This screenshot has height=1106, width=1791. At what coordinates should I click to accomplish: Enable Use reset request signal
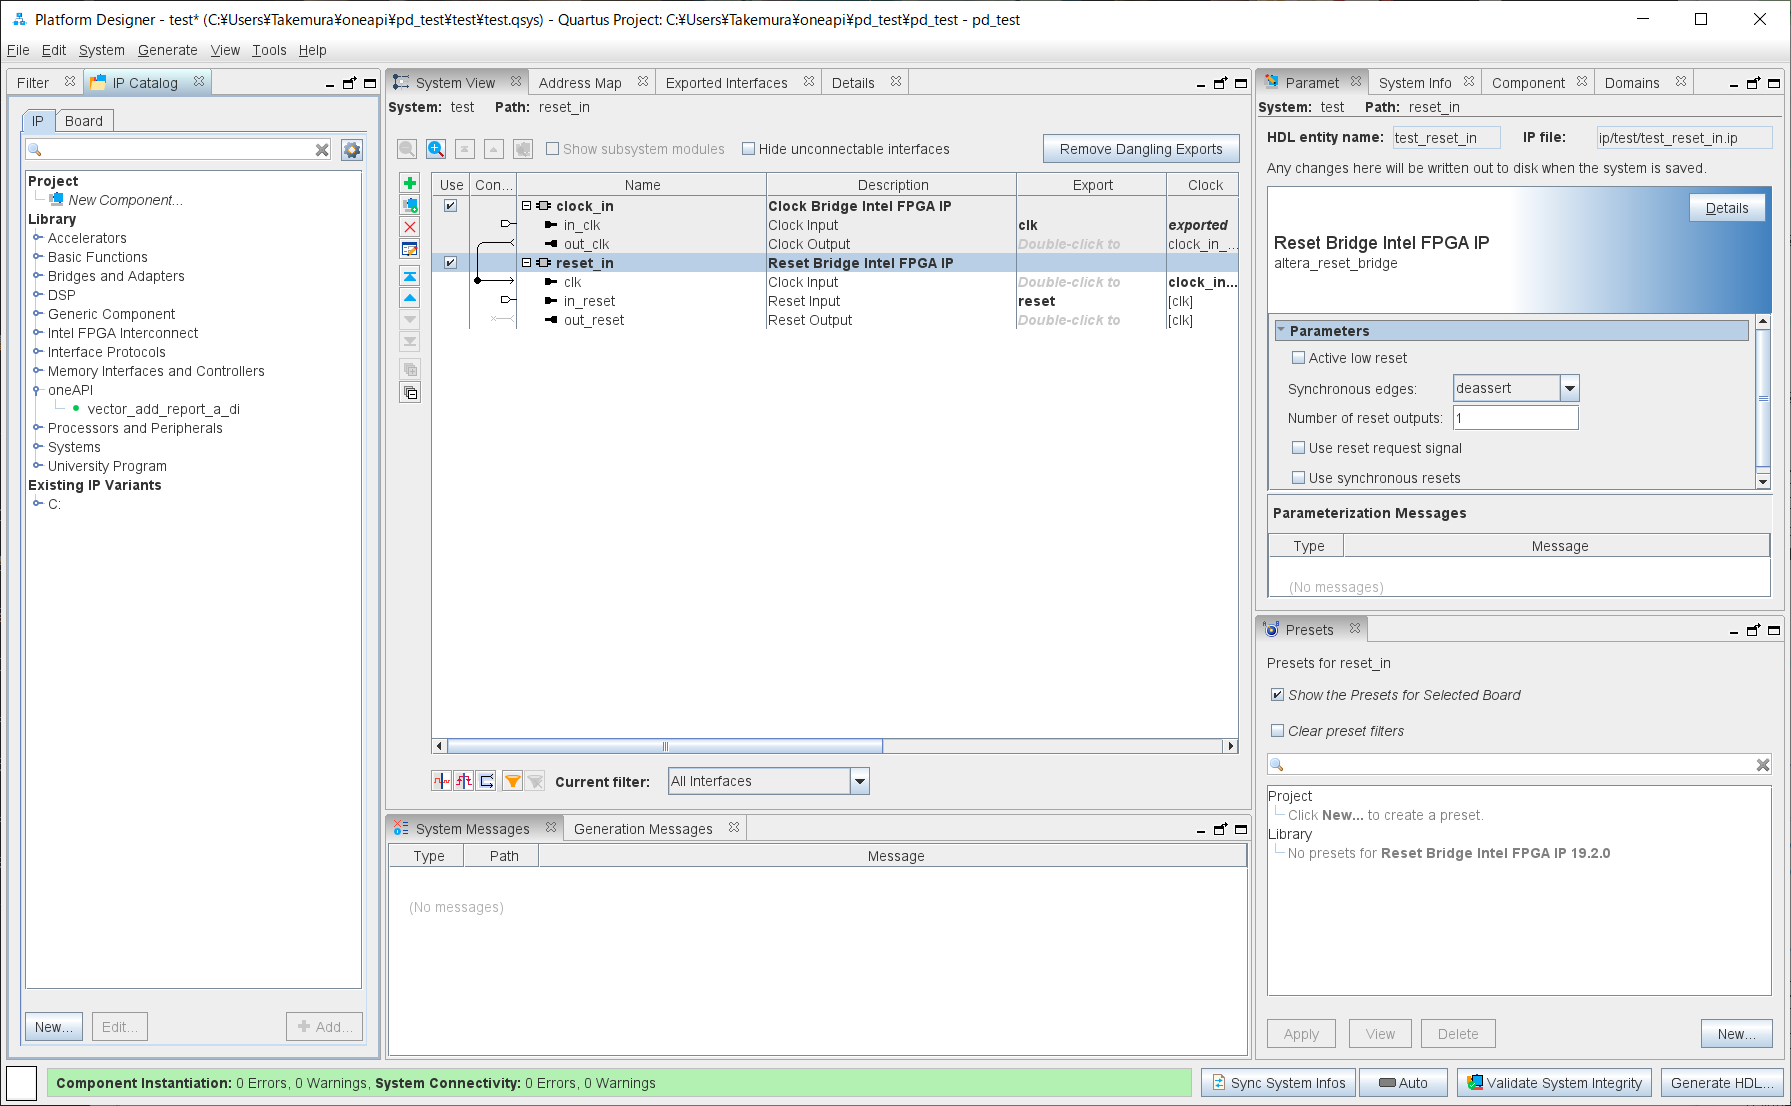click(x=1298, y=448)
